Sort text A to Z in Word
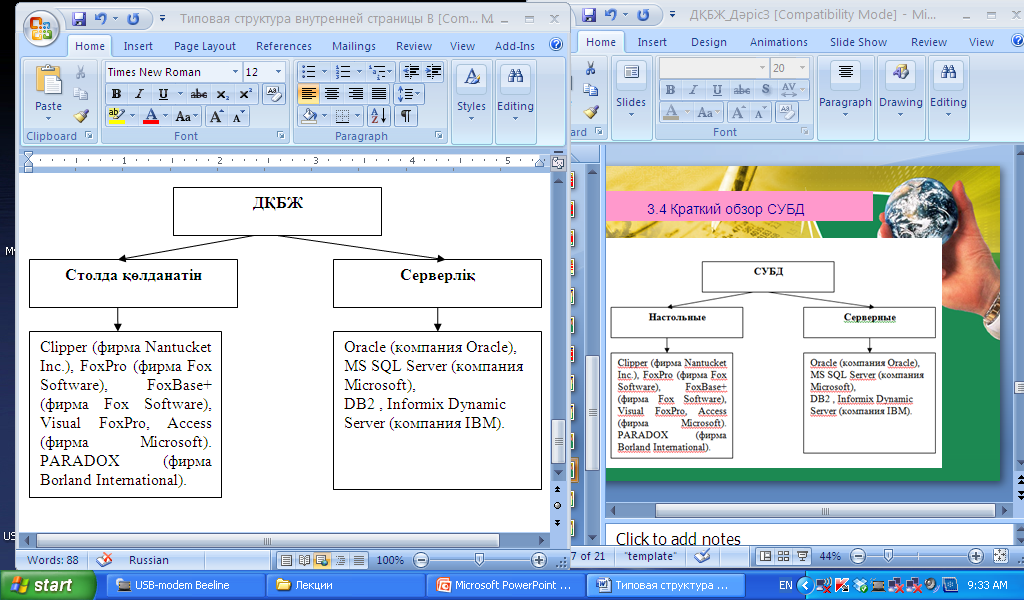 point(379,116)
